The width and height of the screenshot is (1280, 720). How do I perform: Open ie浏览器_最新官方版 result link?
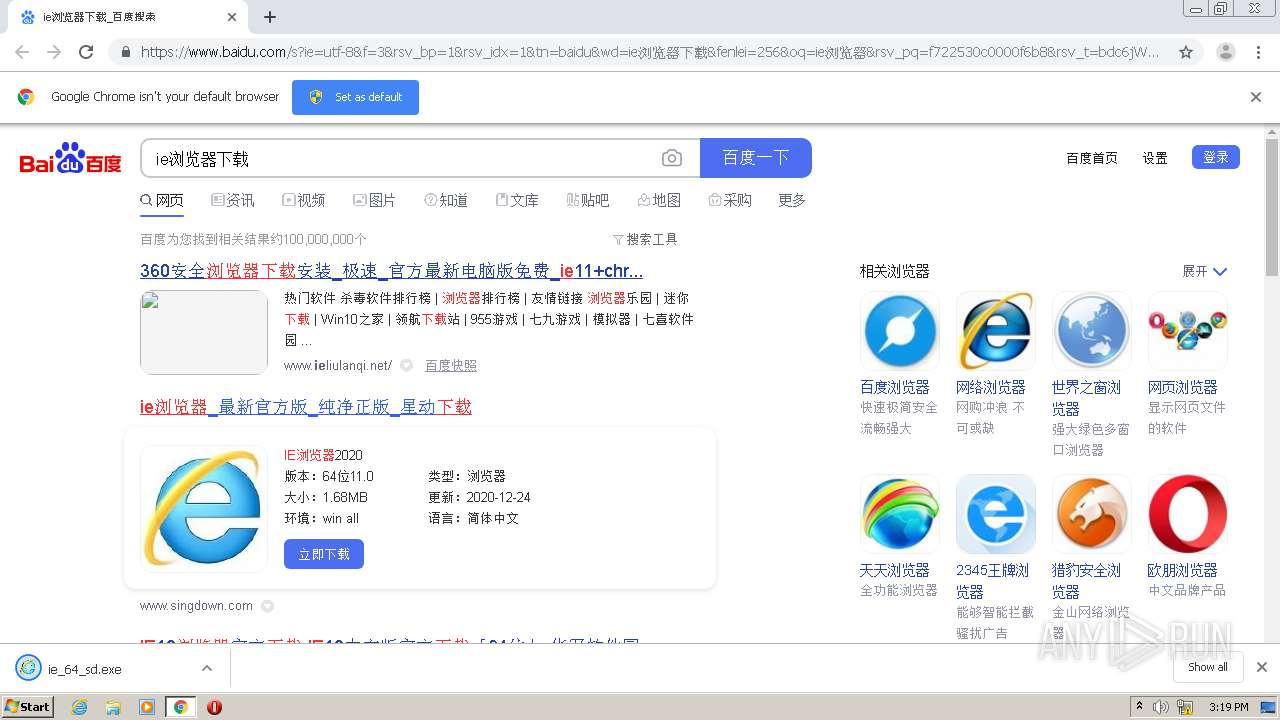(x=306, y=407)
